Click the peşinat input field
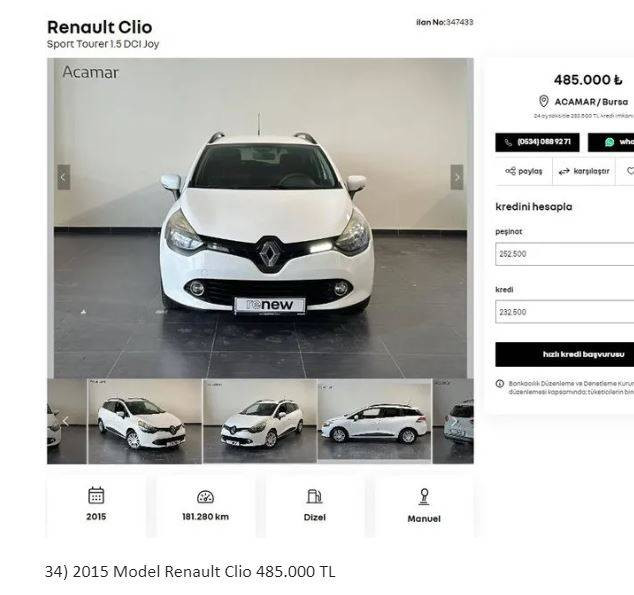Image resolution: width=634 pixels, height=595 pixels. (x=564, y=254)
